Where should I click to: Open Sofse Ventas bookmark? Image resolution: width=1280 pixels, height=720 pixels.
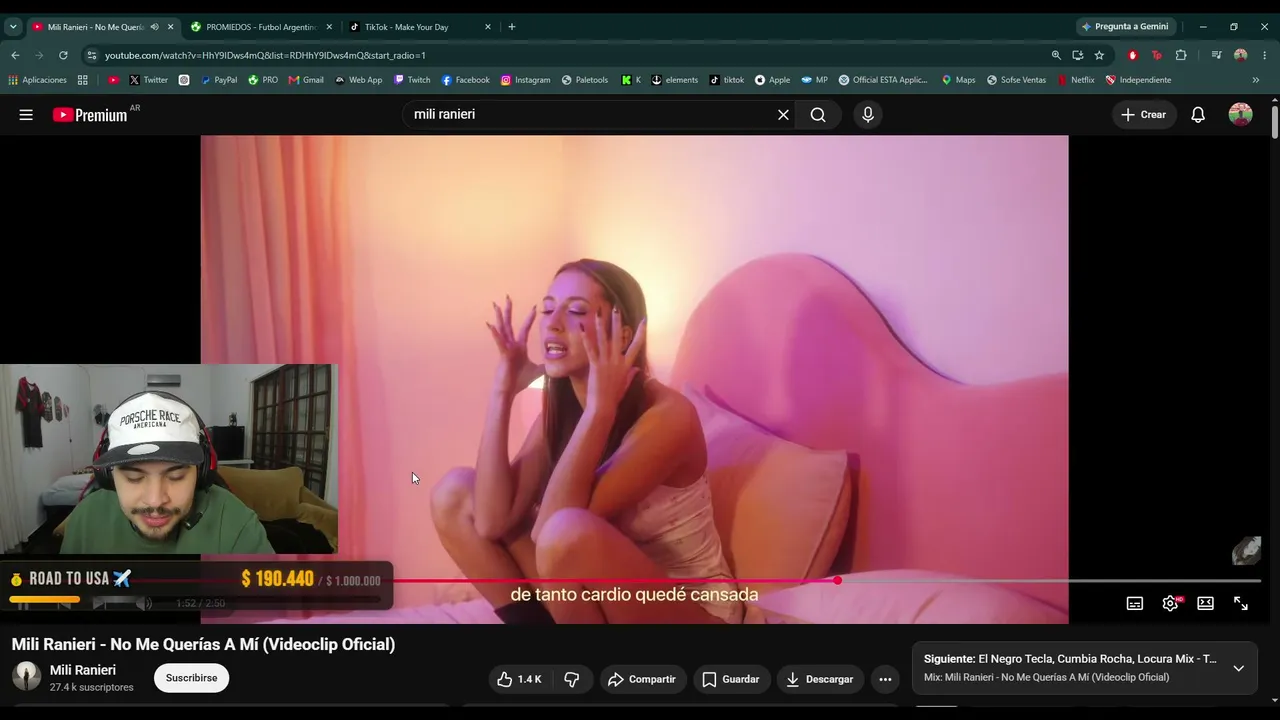1017,80
